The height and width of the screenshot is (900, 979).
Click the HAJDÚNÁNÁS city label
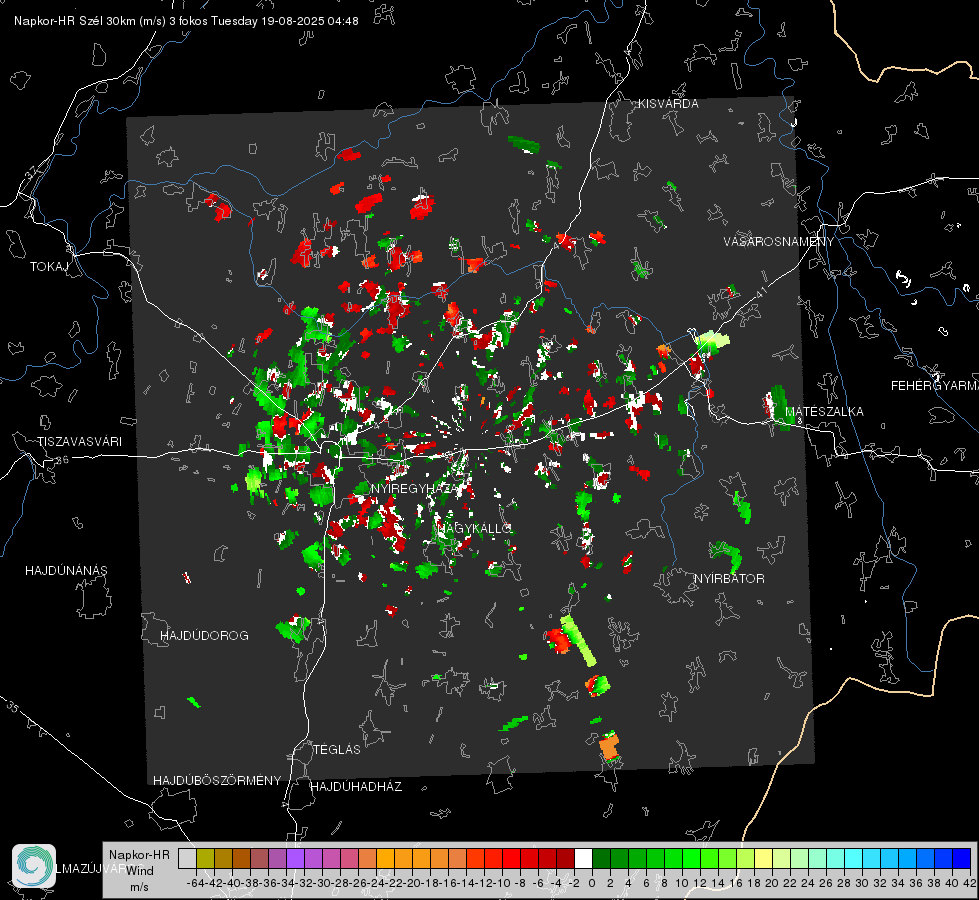[66, 571]
